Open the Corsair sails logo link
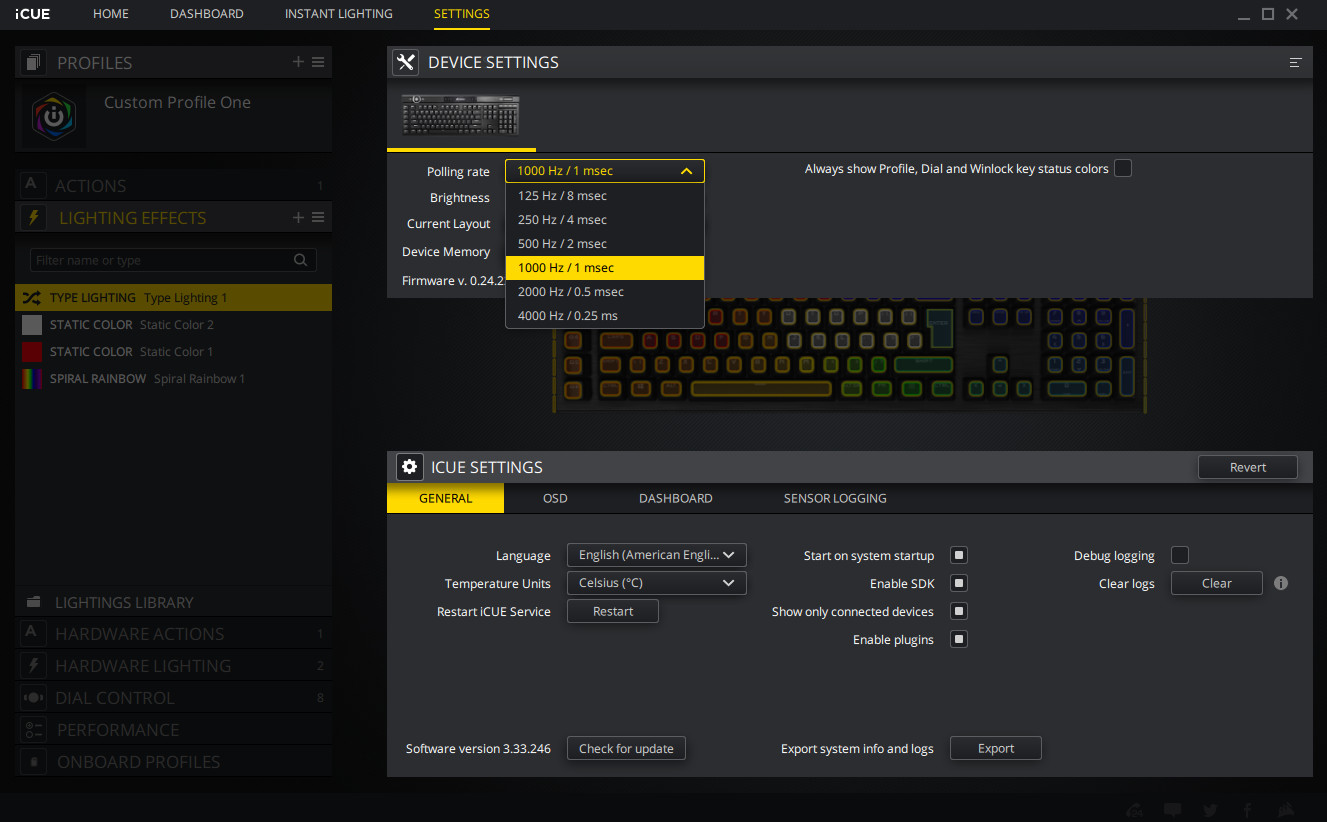This screenshot has width=1327, height=822. click(1286, 810)
